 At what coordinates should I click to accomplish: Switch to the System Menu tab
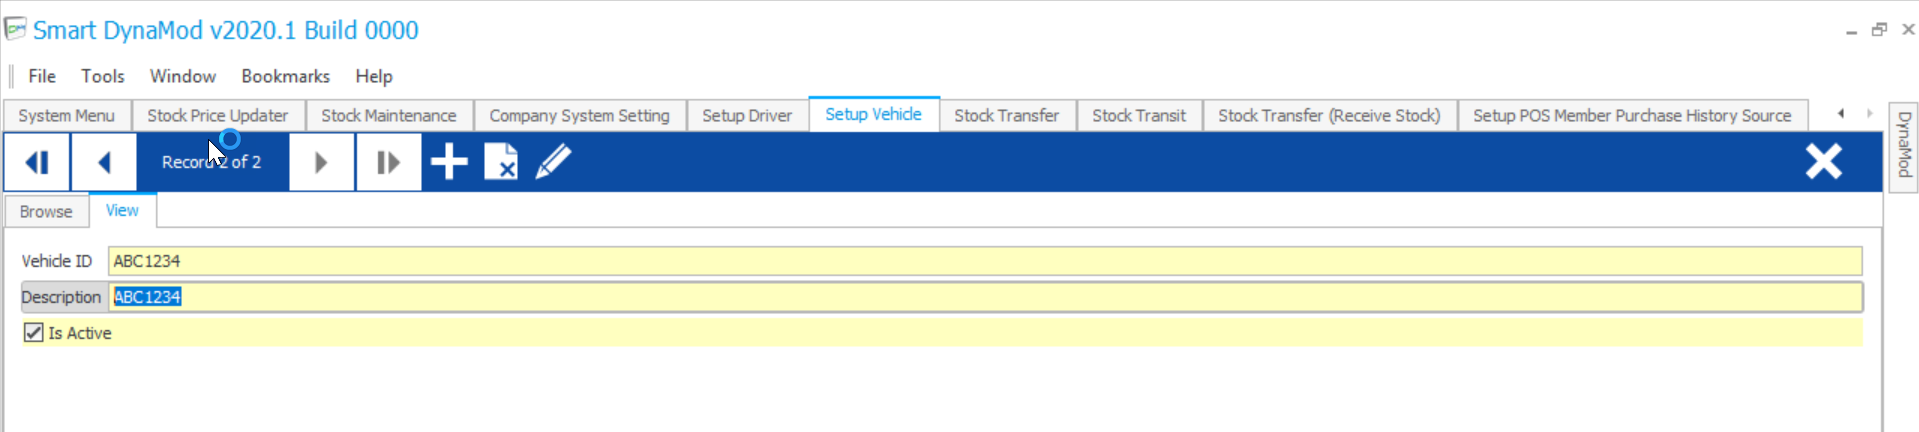pos(67,116)
